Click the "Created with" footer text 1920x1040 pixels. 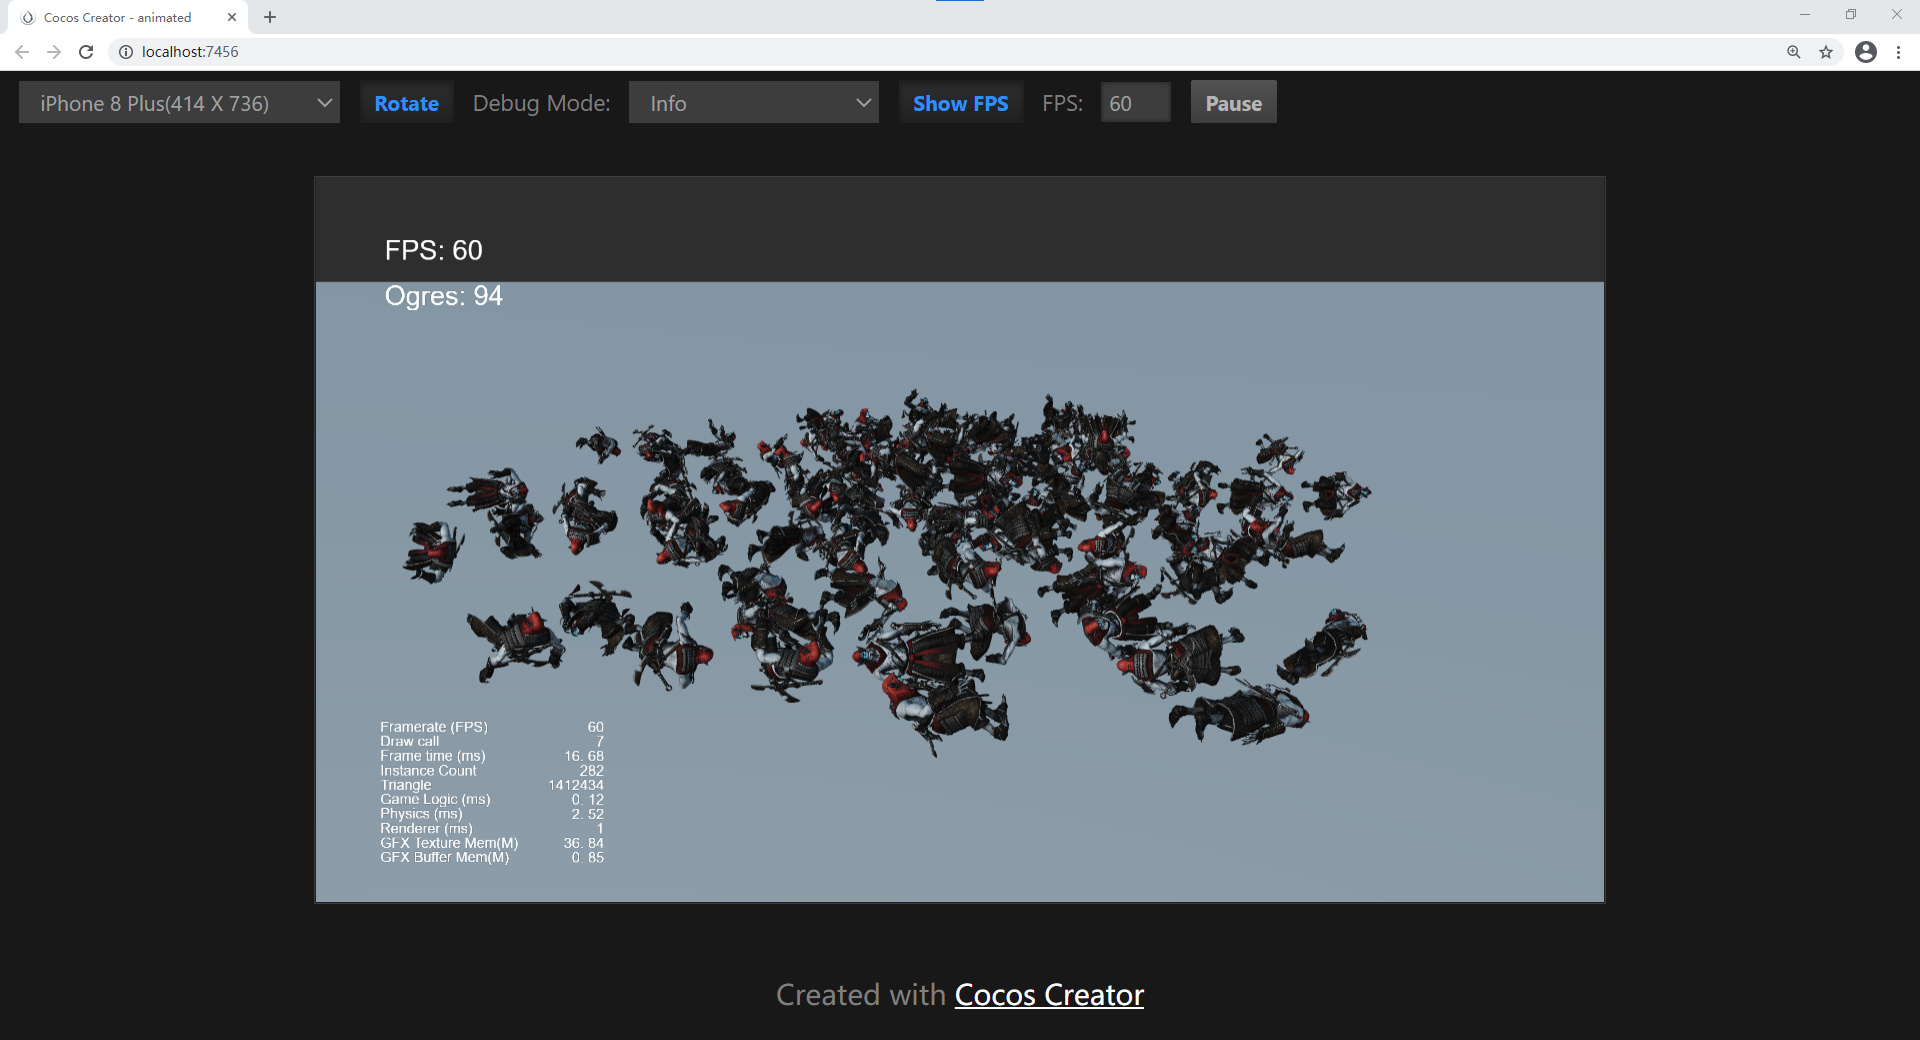click(x=861, y=995)
